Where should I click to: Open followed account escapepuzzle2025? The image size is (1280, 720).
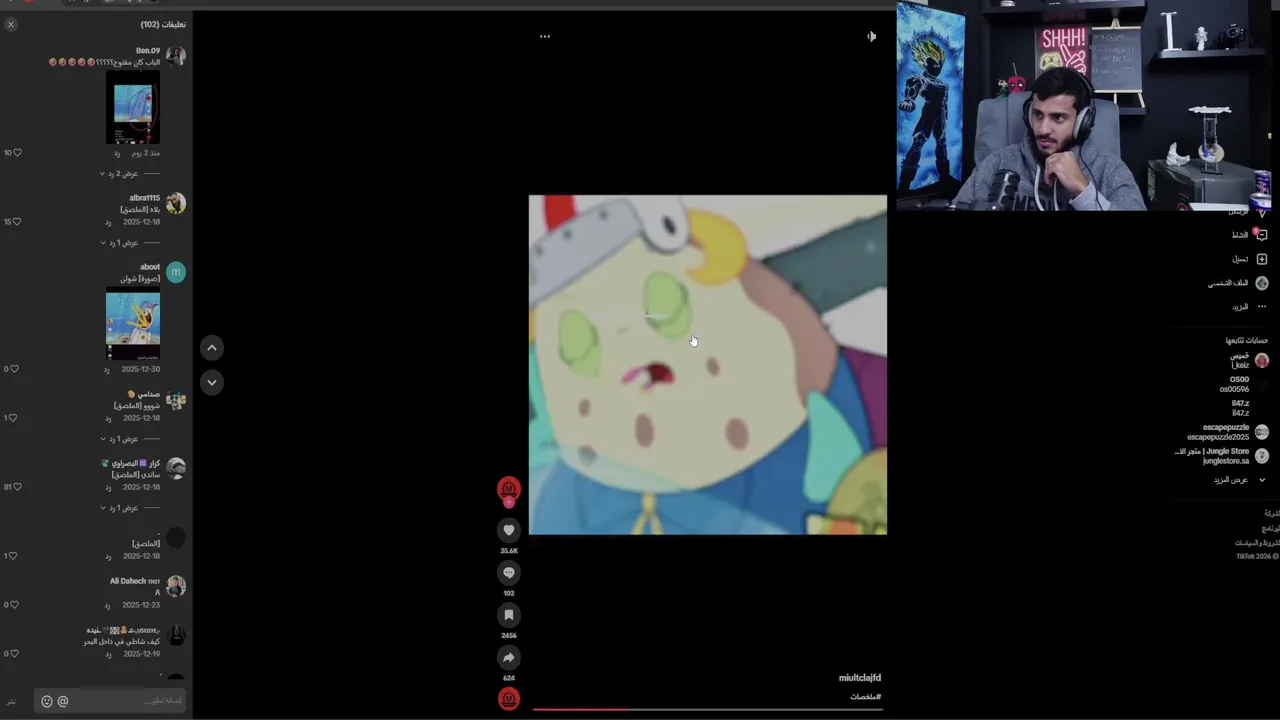pos(1228,432)
